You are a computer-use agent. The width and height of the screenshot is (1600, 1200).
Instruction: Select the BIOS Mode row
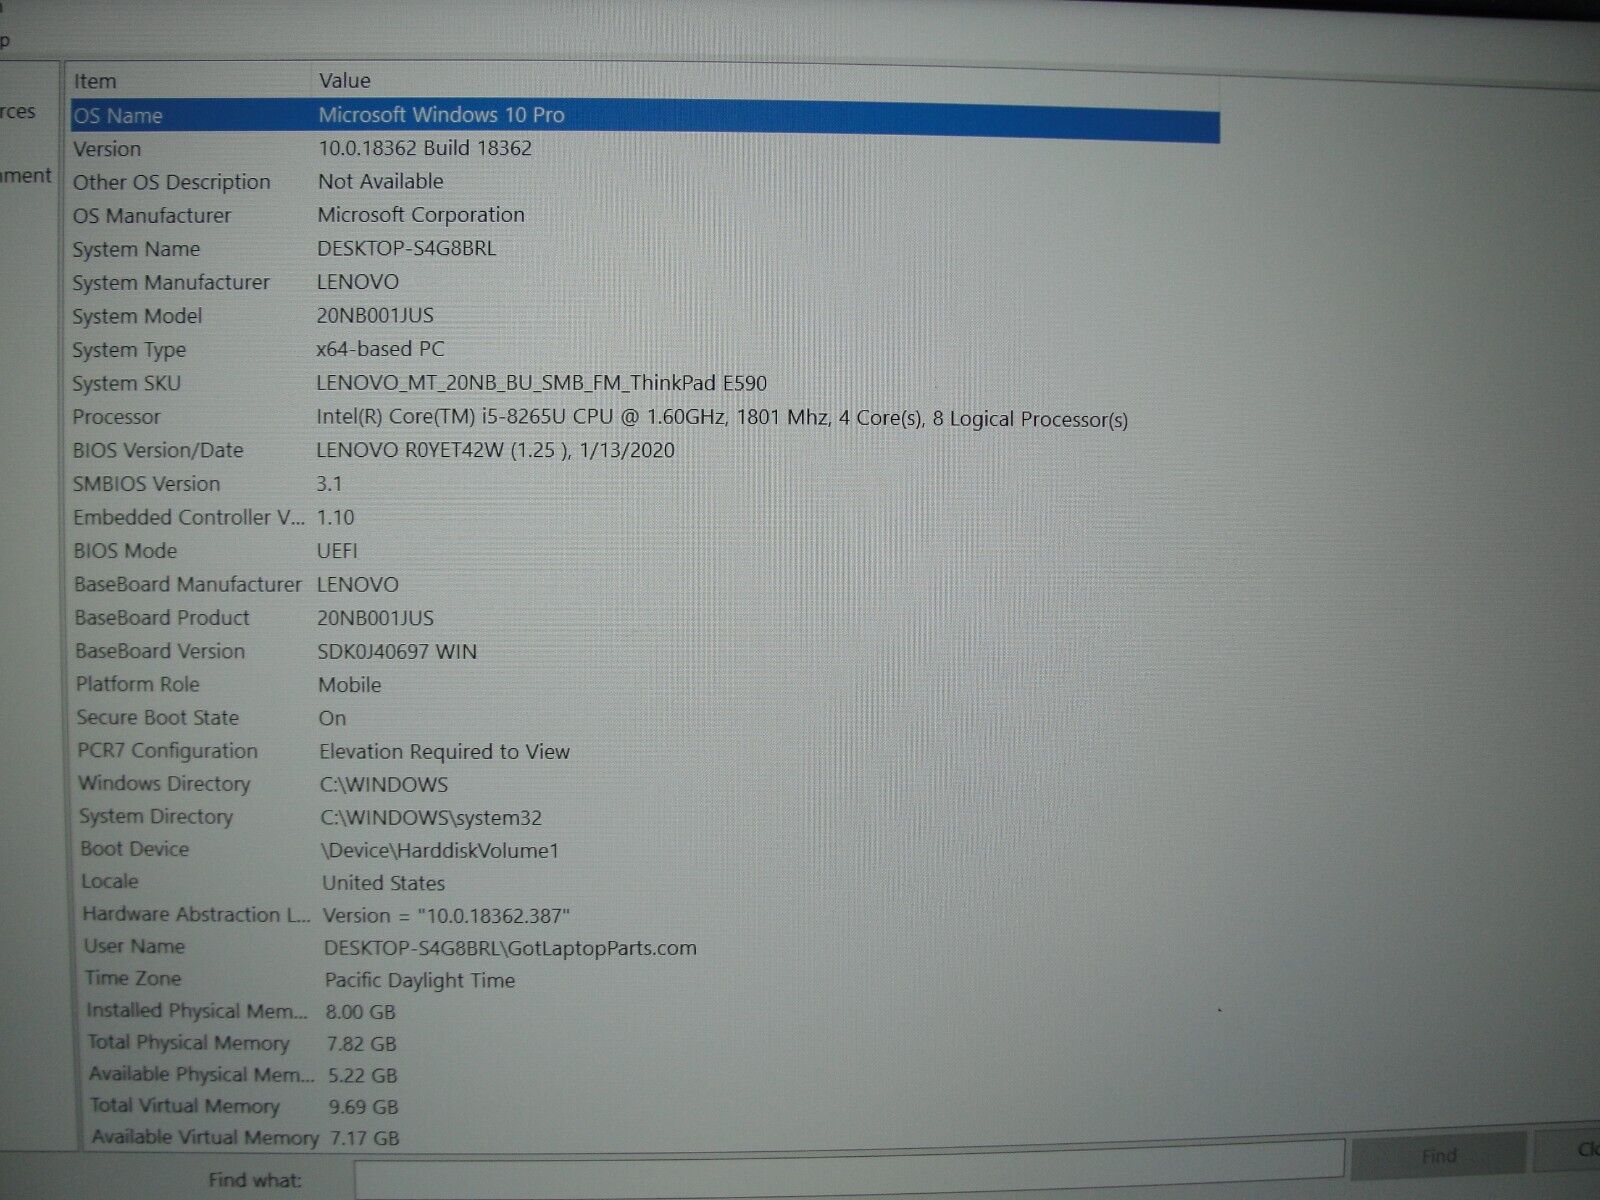click(645, 551)
